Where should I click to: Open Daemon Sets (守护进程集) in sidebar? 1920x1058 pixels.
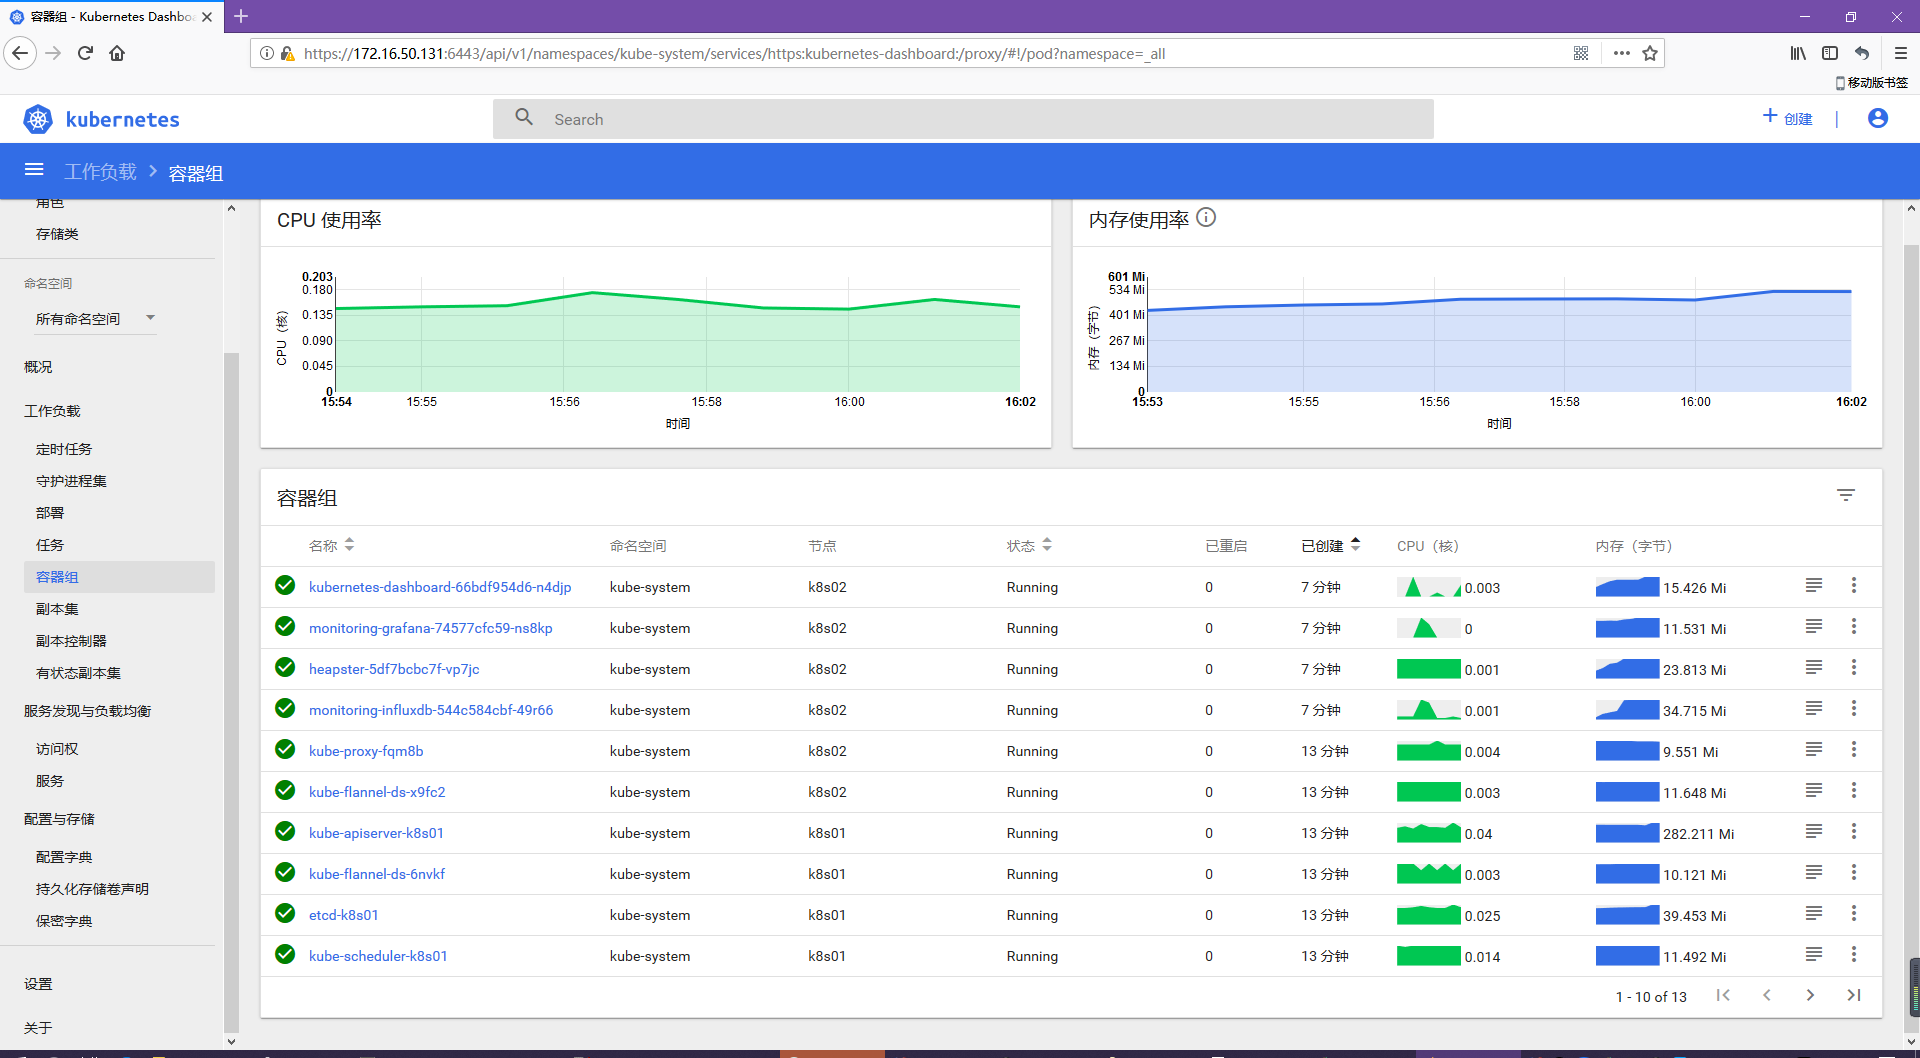tap(71, 481)
